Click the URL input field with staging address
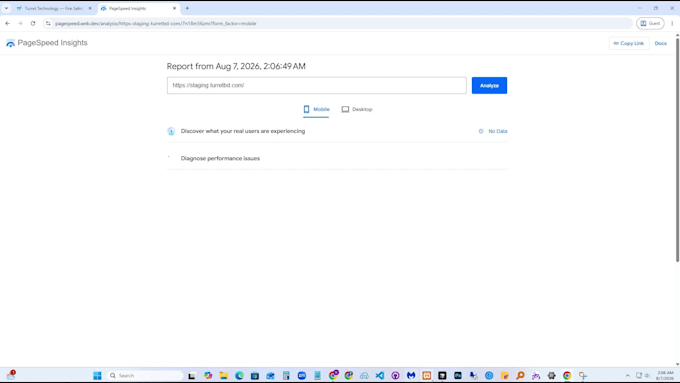 [317, 85]
